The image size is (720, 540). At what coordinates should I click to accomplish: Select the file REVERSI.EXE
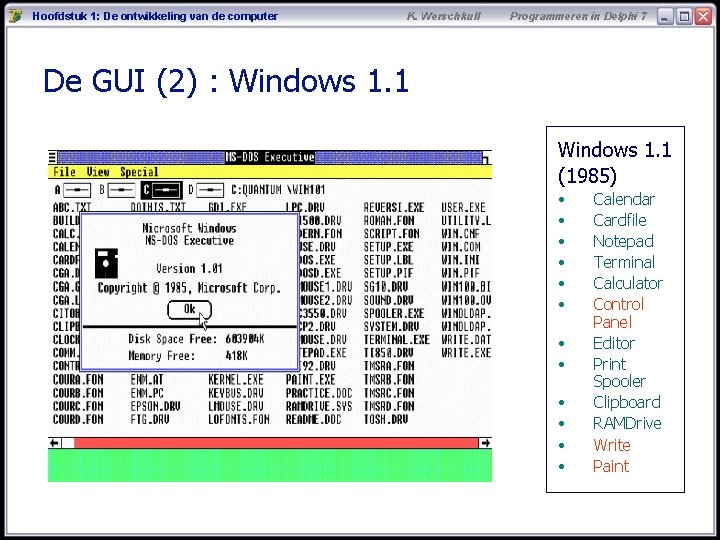click(x=394, y=208)
